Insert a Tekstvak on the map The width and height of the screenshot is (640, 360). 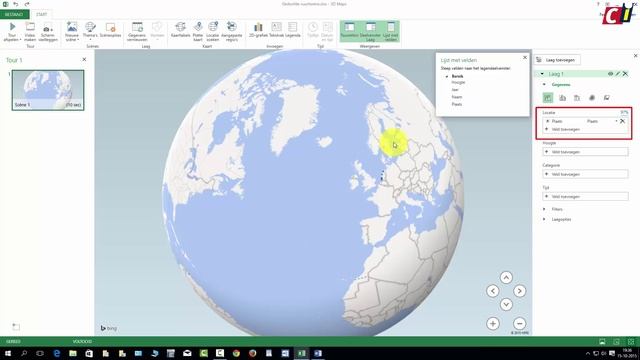click(276, 31)
